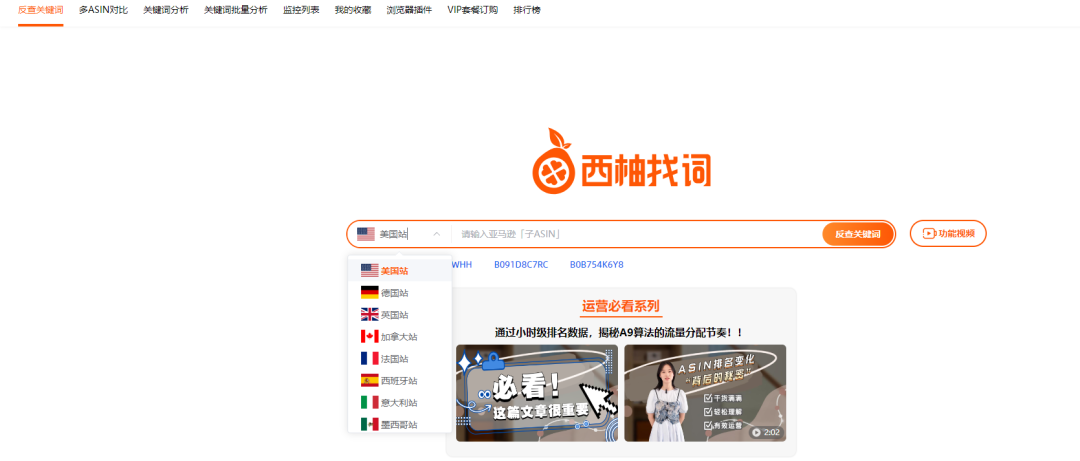Click the German flag icon
The height and width of the screenshot is (461, 1080).
370,293
